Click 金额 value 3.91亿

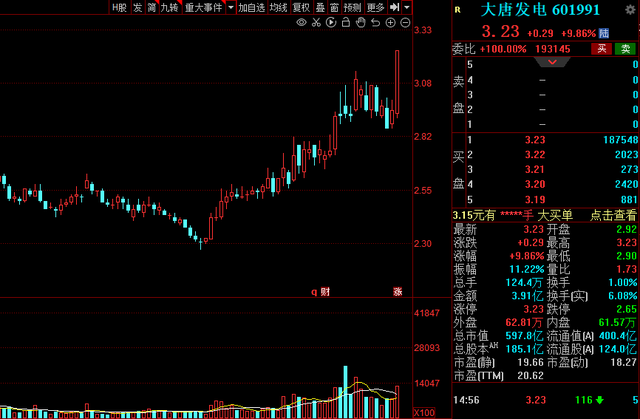(x=527, y=296)
